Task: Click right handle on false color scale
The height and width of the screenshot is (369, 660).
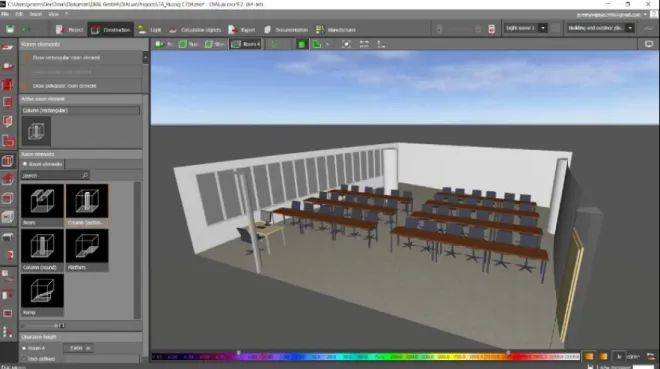Action: click(x=508, y=353)
